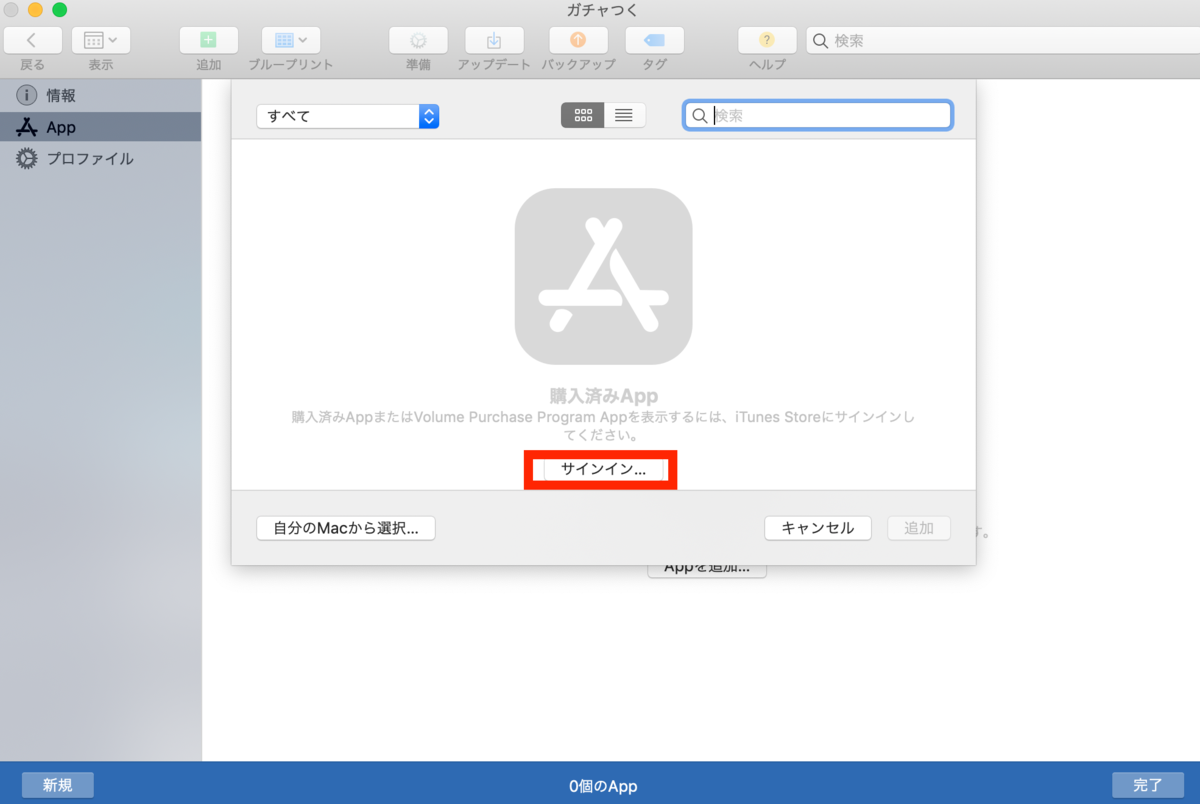
Task: Click the タグ toolbar icon
Action: coord(654,40)
